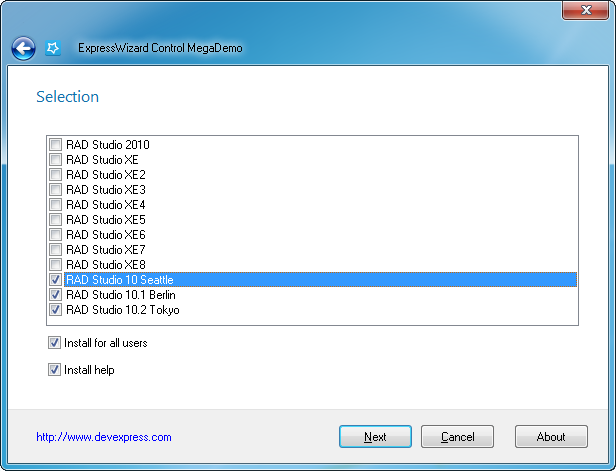
Task: Check the RAD Studio XE4 checkbox
Action: tap(55, 205)
